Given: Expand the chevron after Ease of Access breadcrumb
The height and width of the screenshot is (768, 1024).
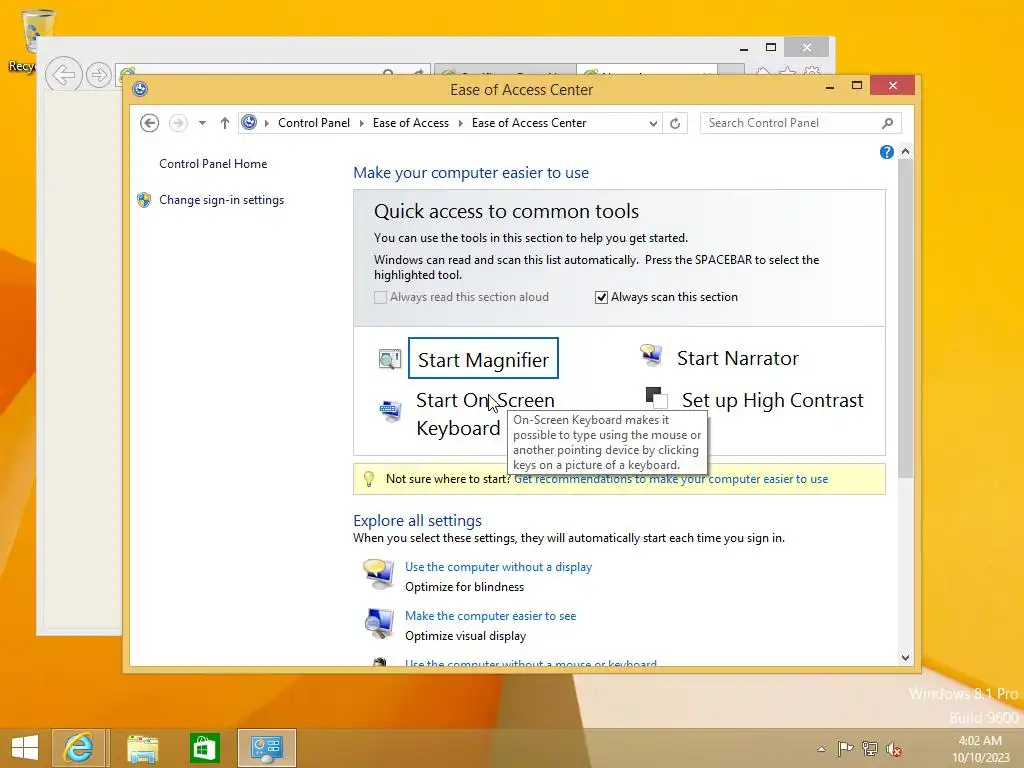Looking at the screenshot, I should point(460,123).
